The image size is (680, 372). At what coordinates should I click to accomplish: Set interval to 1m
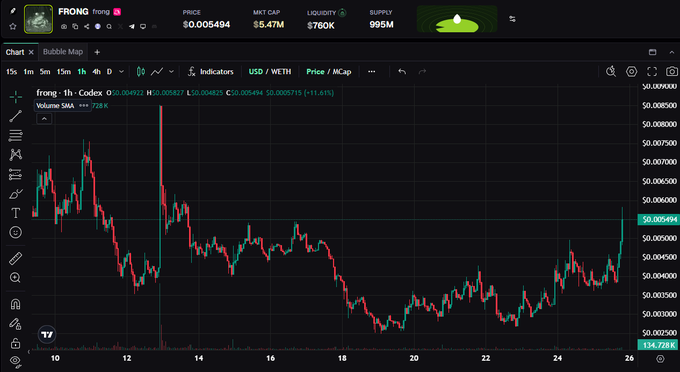click(28, 72)
